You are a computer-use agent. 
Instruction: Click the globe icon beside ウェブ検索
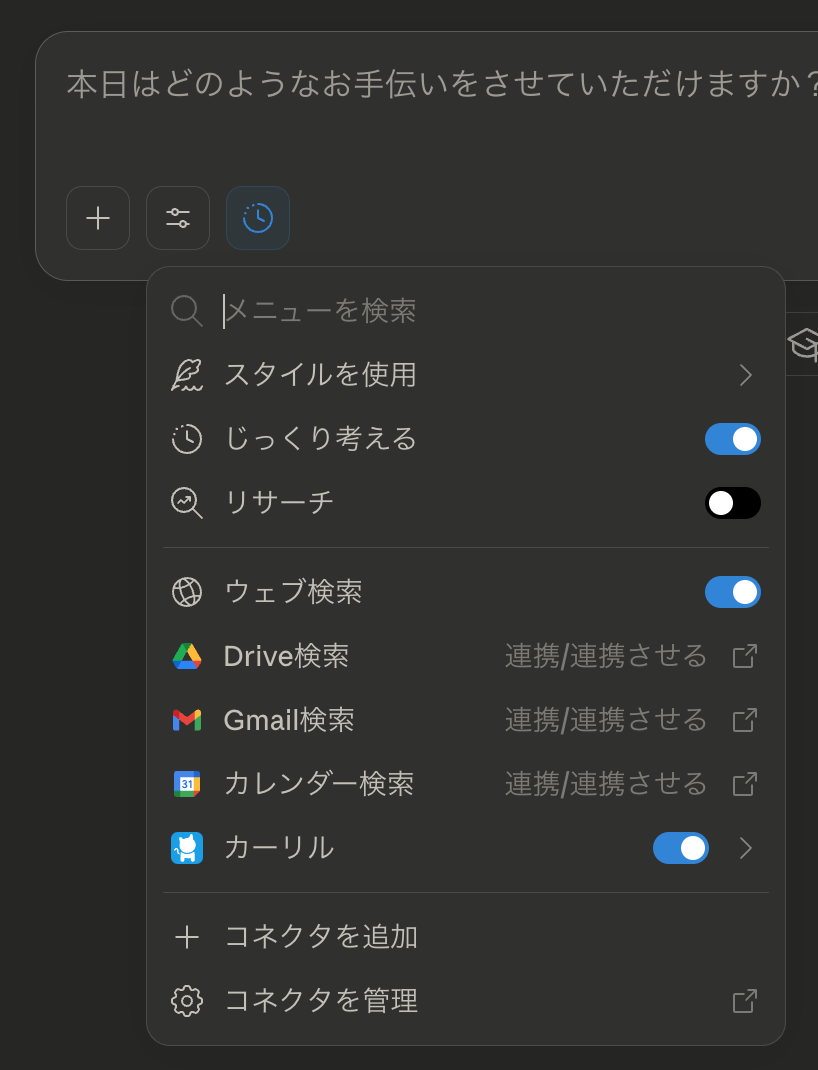[187, 592]
